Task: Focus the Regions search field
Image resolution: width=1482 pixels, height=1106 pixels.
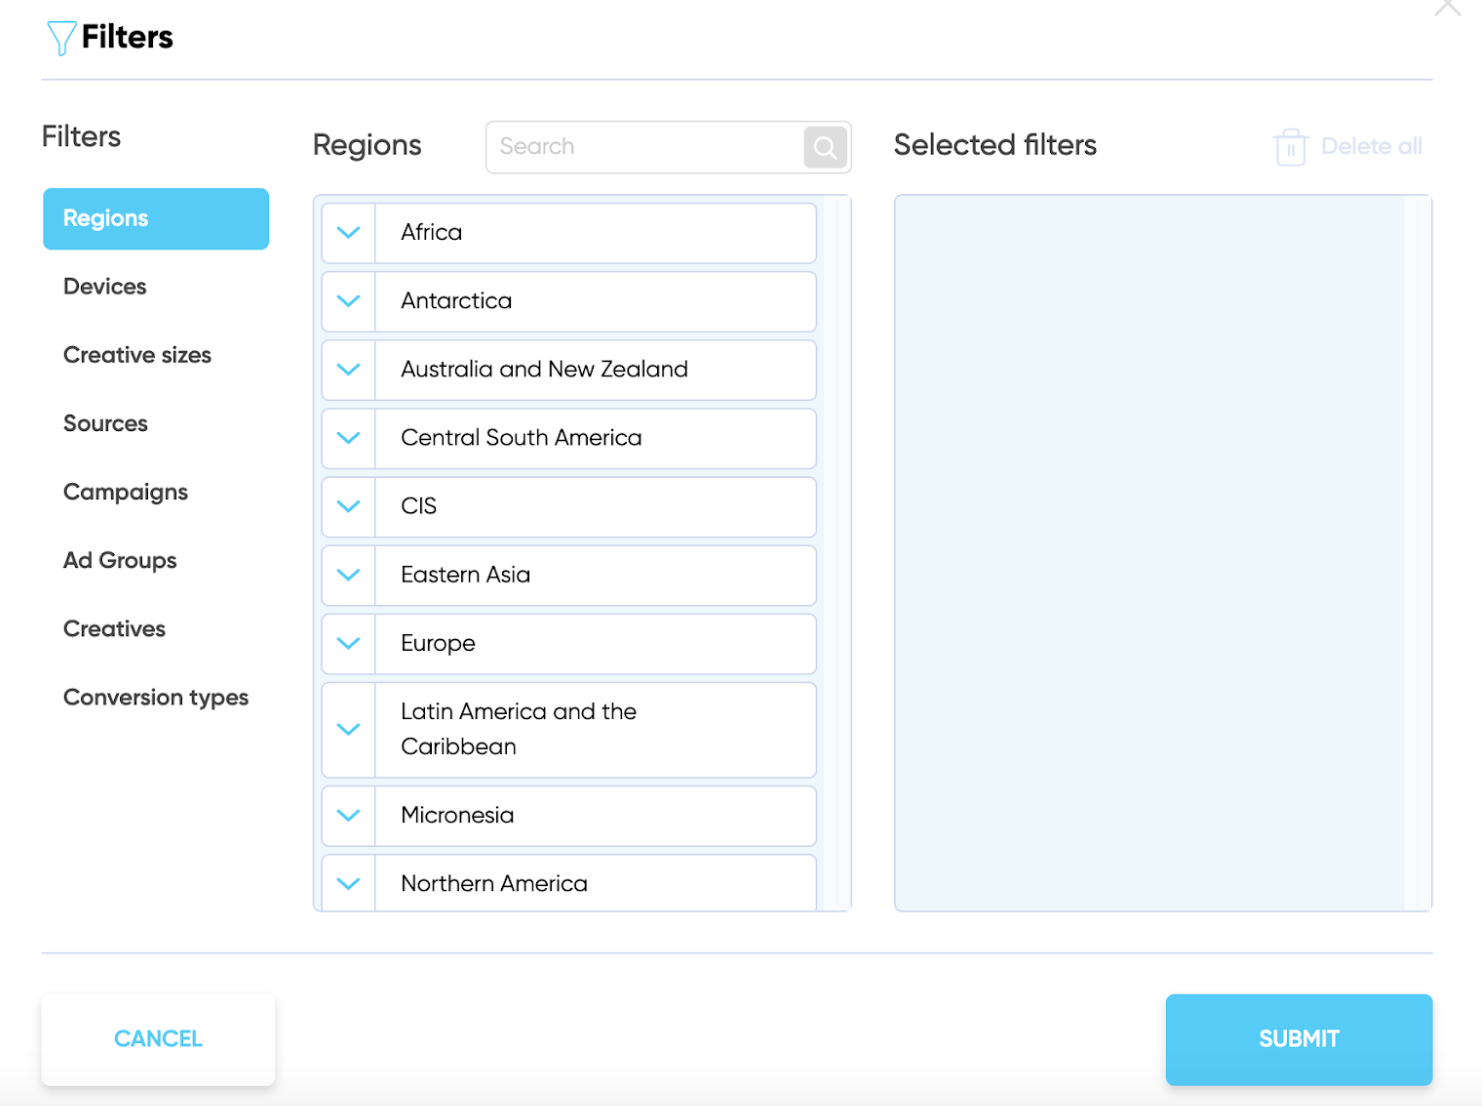Action: point(645,147)
